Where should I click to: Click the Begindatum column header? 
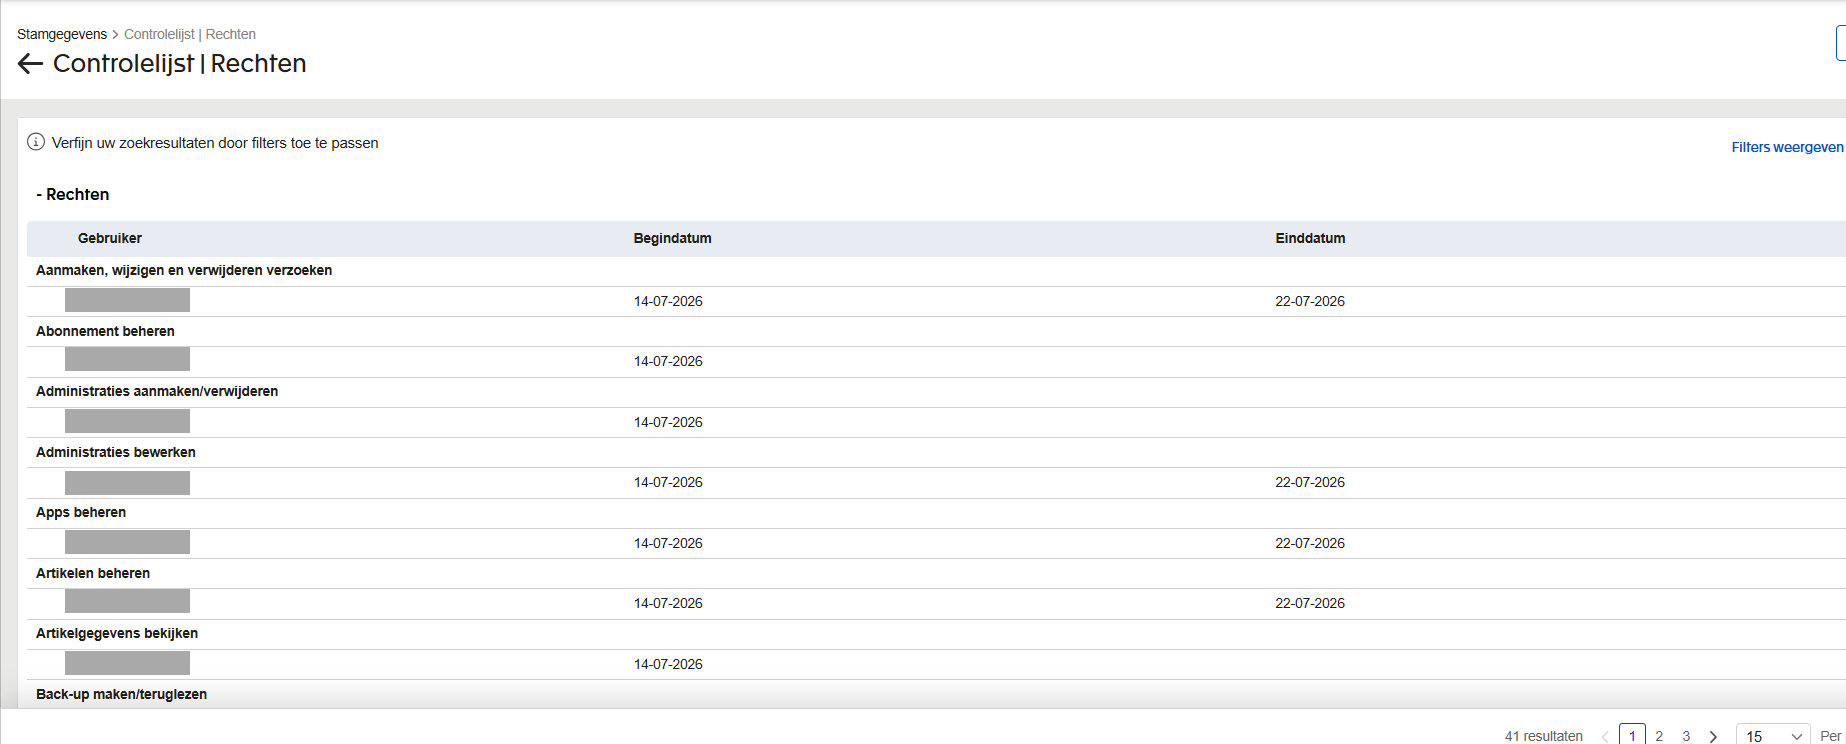[x=672, y=238]
